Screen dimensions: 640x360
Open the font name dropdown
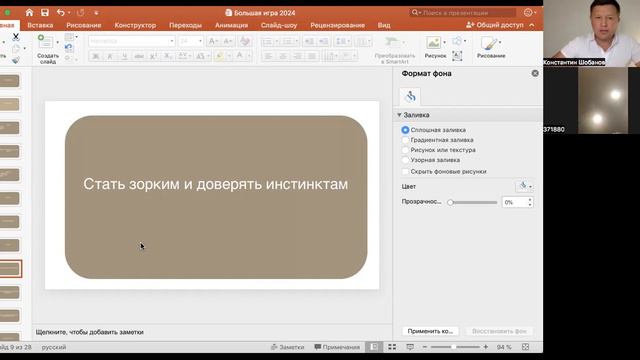pyautogui.click(x=171, y=41)
